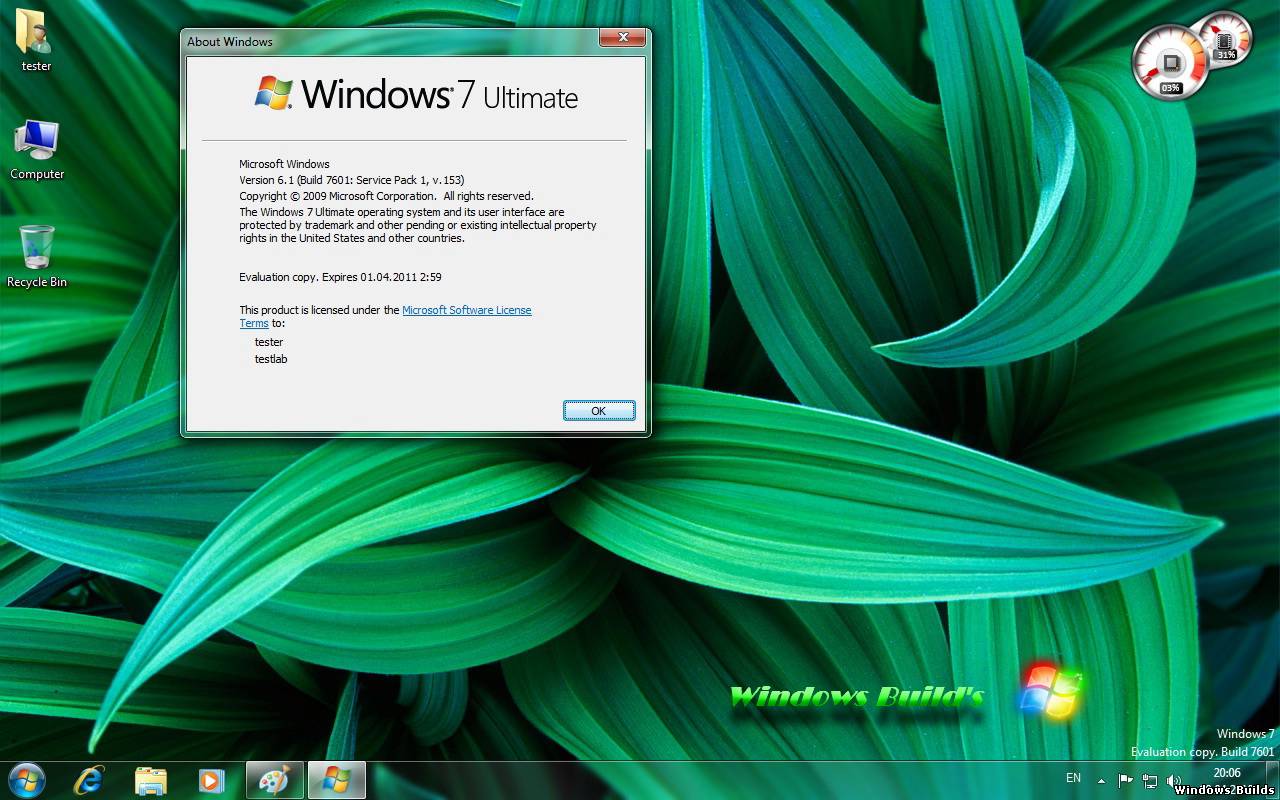Open the Action Center flag icon
The width and height of the screenshot is (1280, 800).
[x=1126, y=780]
